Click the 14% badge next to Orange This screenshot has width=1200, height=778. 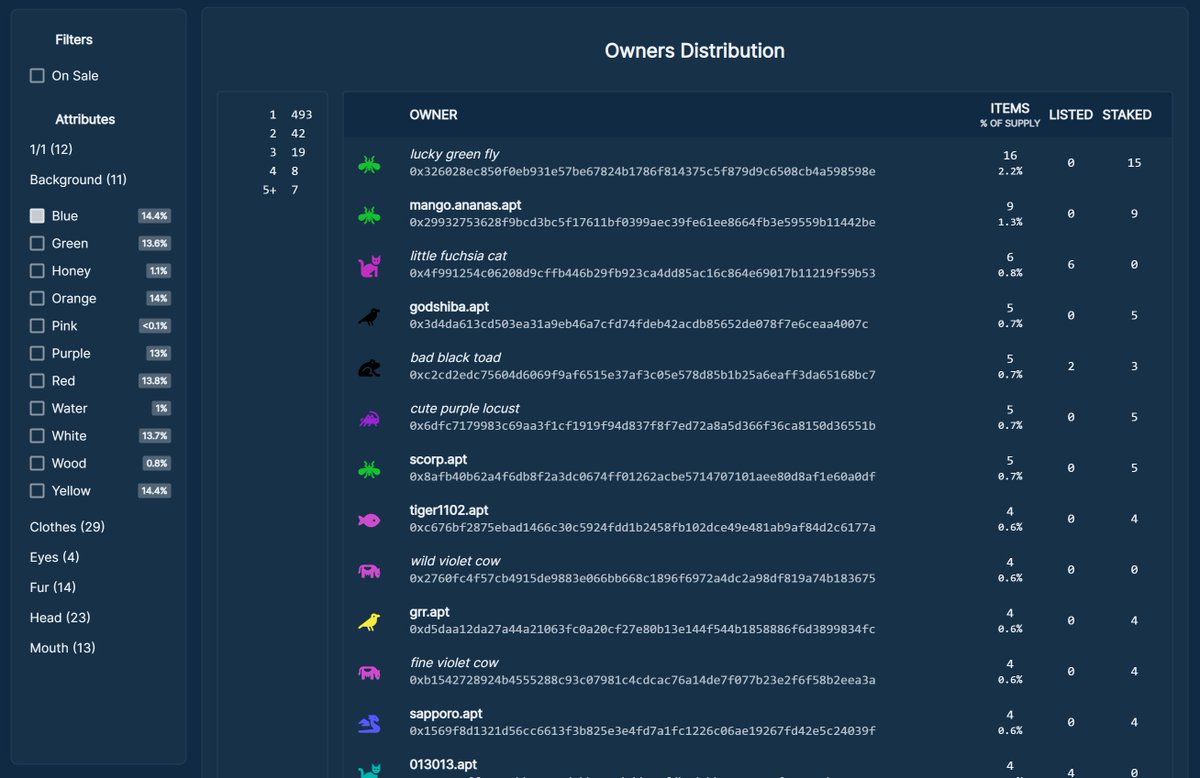pyautogui.click(x=157, y=298)
